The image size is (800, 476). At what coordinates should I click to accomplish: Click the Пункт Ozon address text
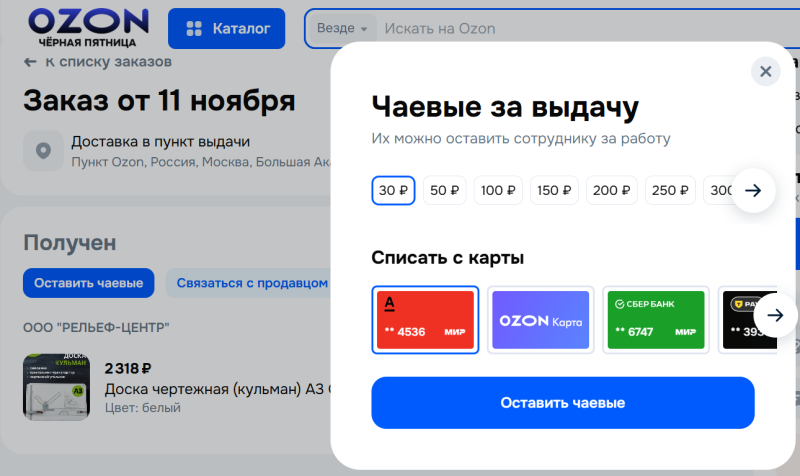pyautogui.click(x=201, y=162)
